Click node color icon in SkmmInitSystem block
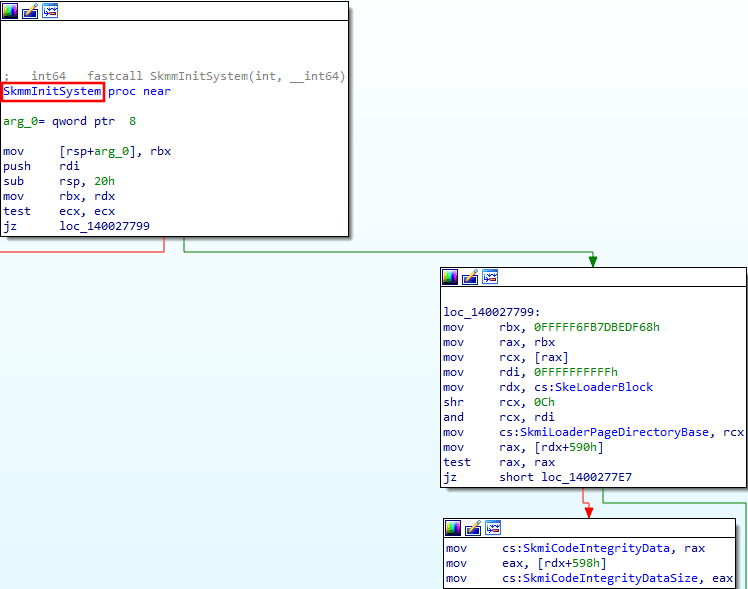The image size is (748, 589). click(x=11, y=11)
